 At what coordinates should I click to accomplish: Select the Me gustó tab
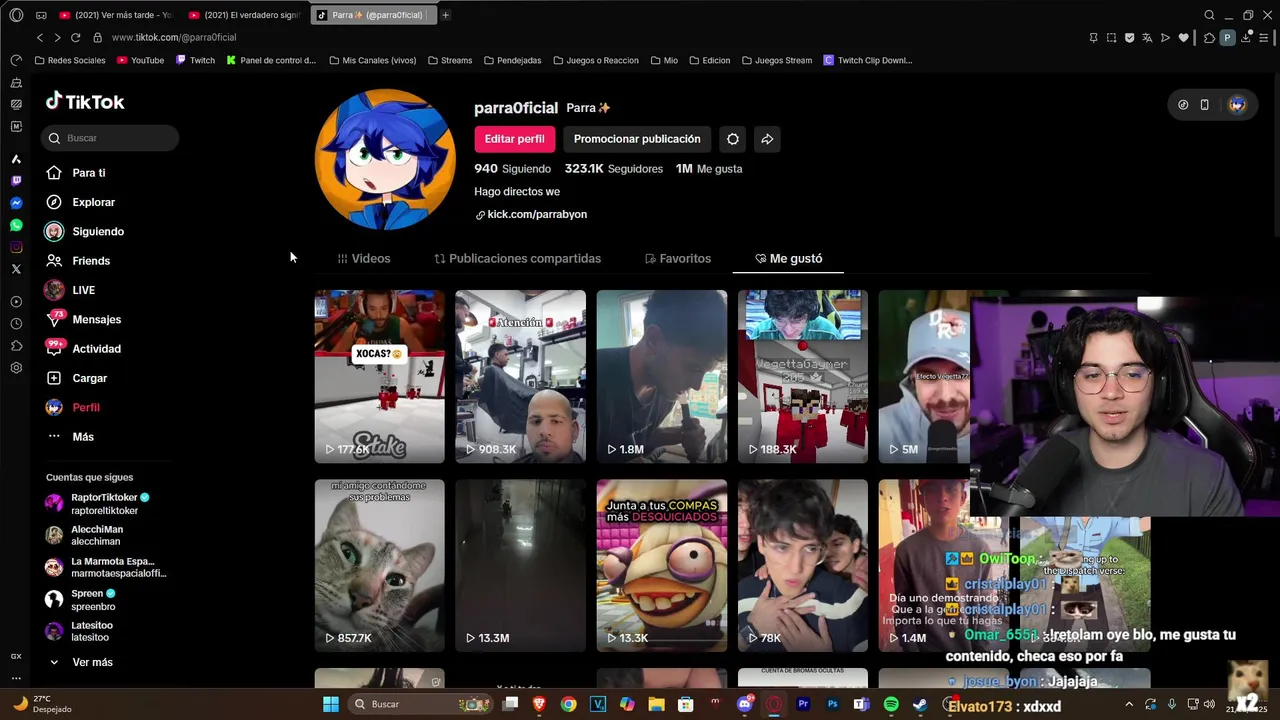tap(788, 258)
